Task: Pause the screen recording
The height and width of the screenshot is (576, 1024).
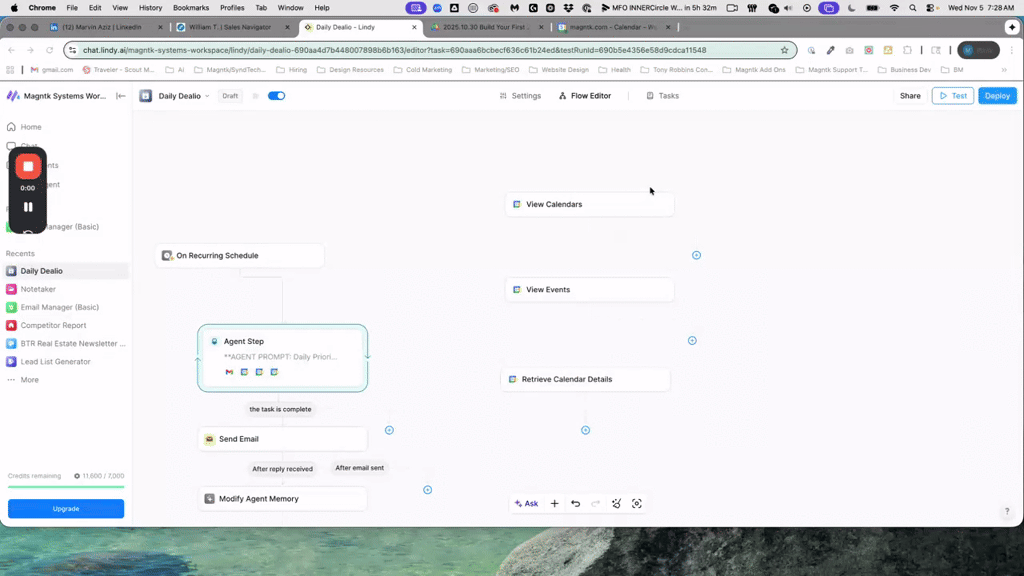Action: tap(28, 207)
